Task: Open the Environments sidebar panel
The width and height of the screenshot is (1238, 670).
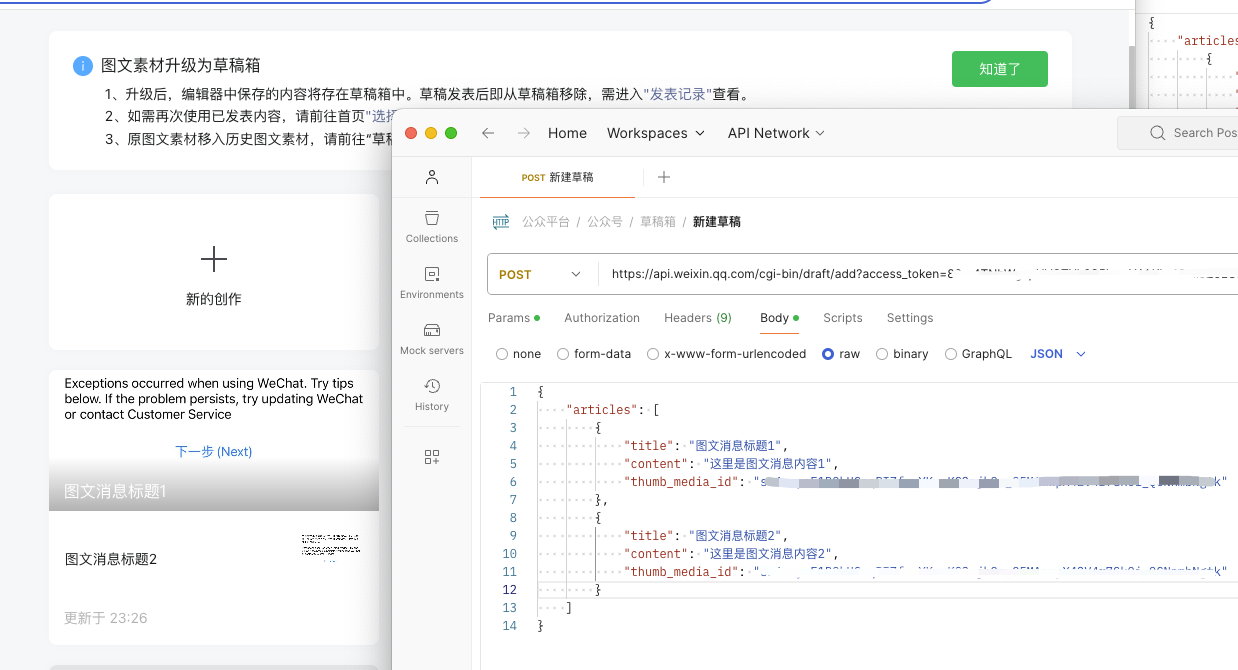Action: click(x=432, y=283)
